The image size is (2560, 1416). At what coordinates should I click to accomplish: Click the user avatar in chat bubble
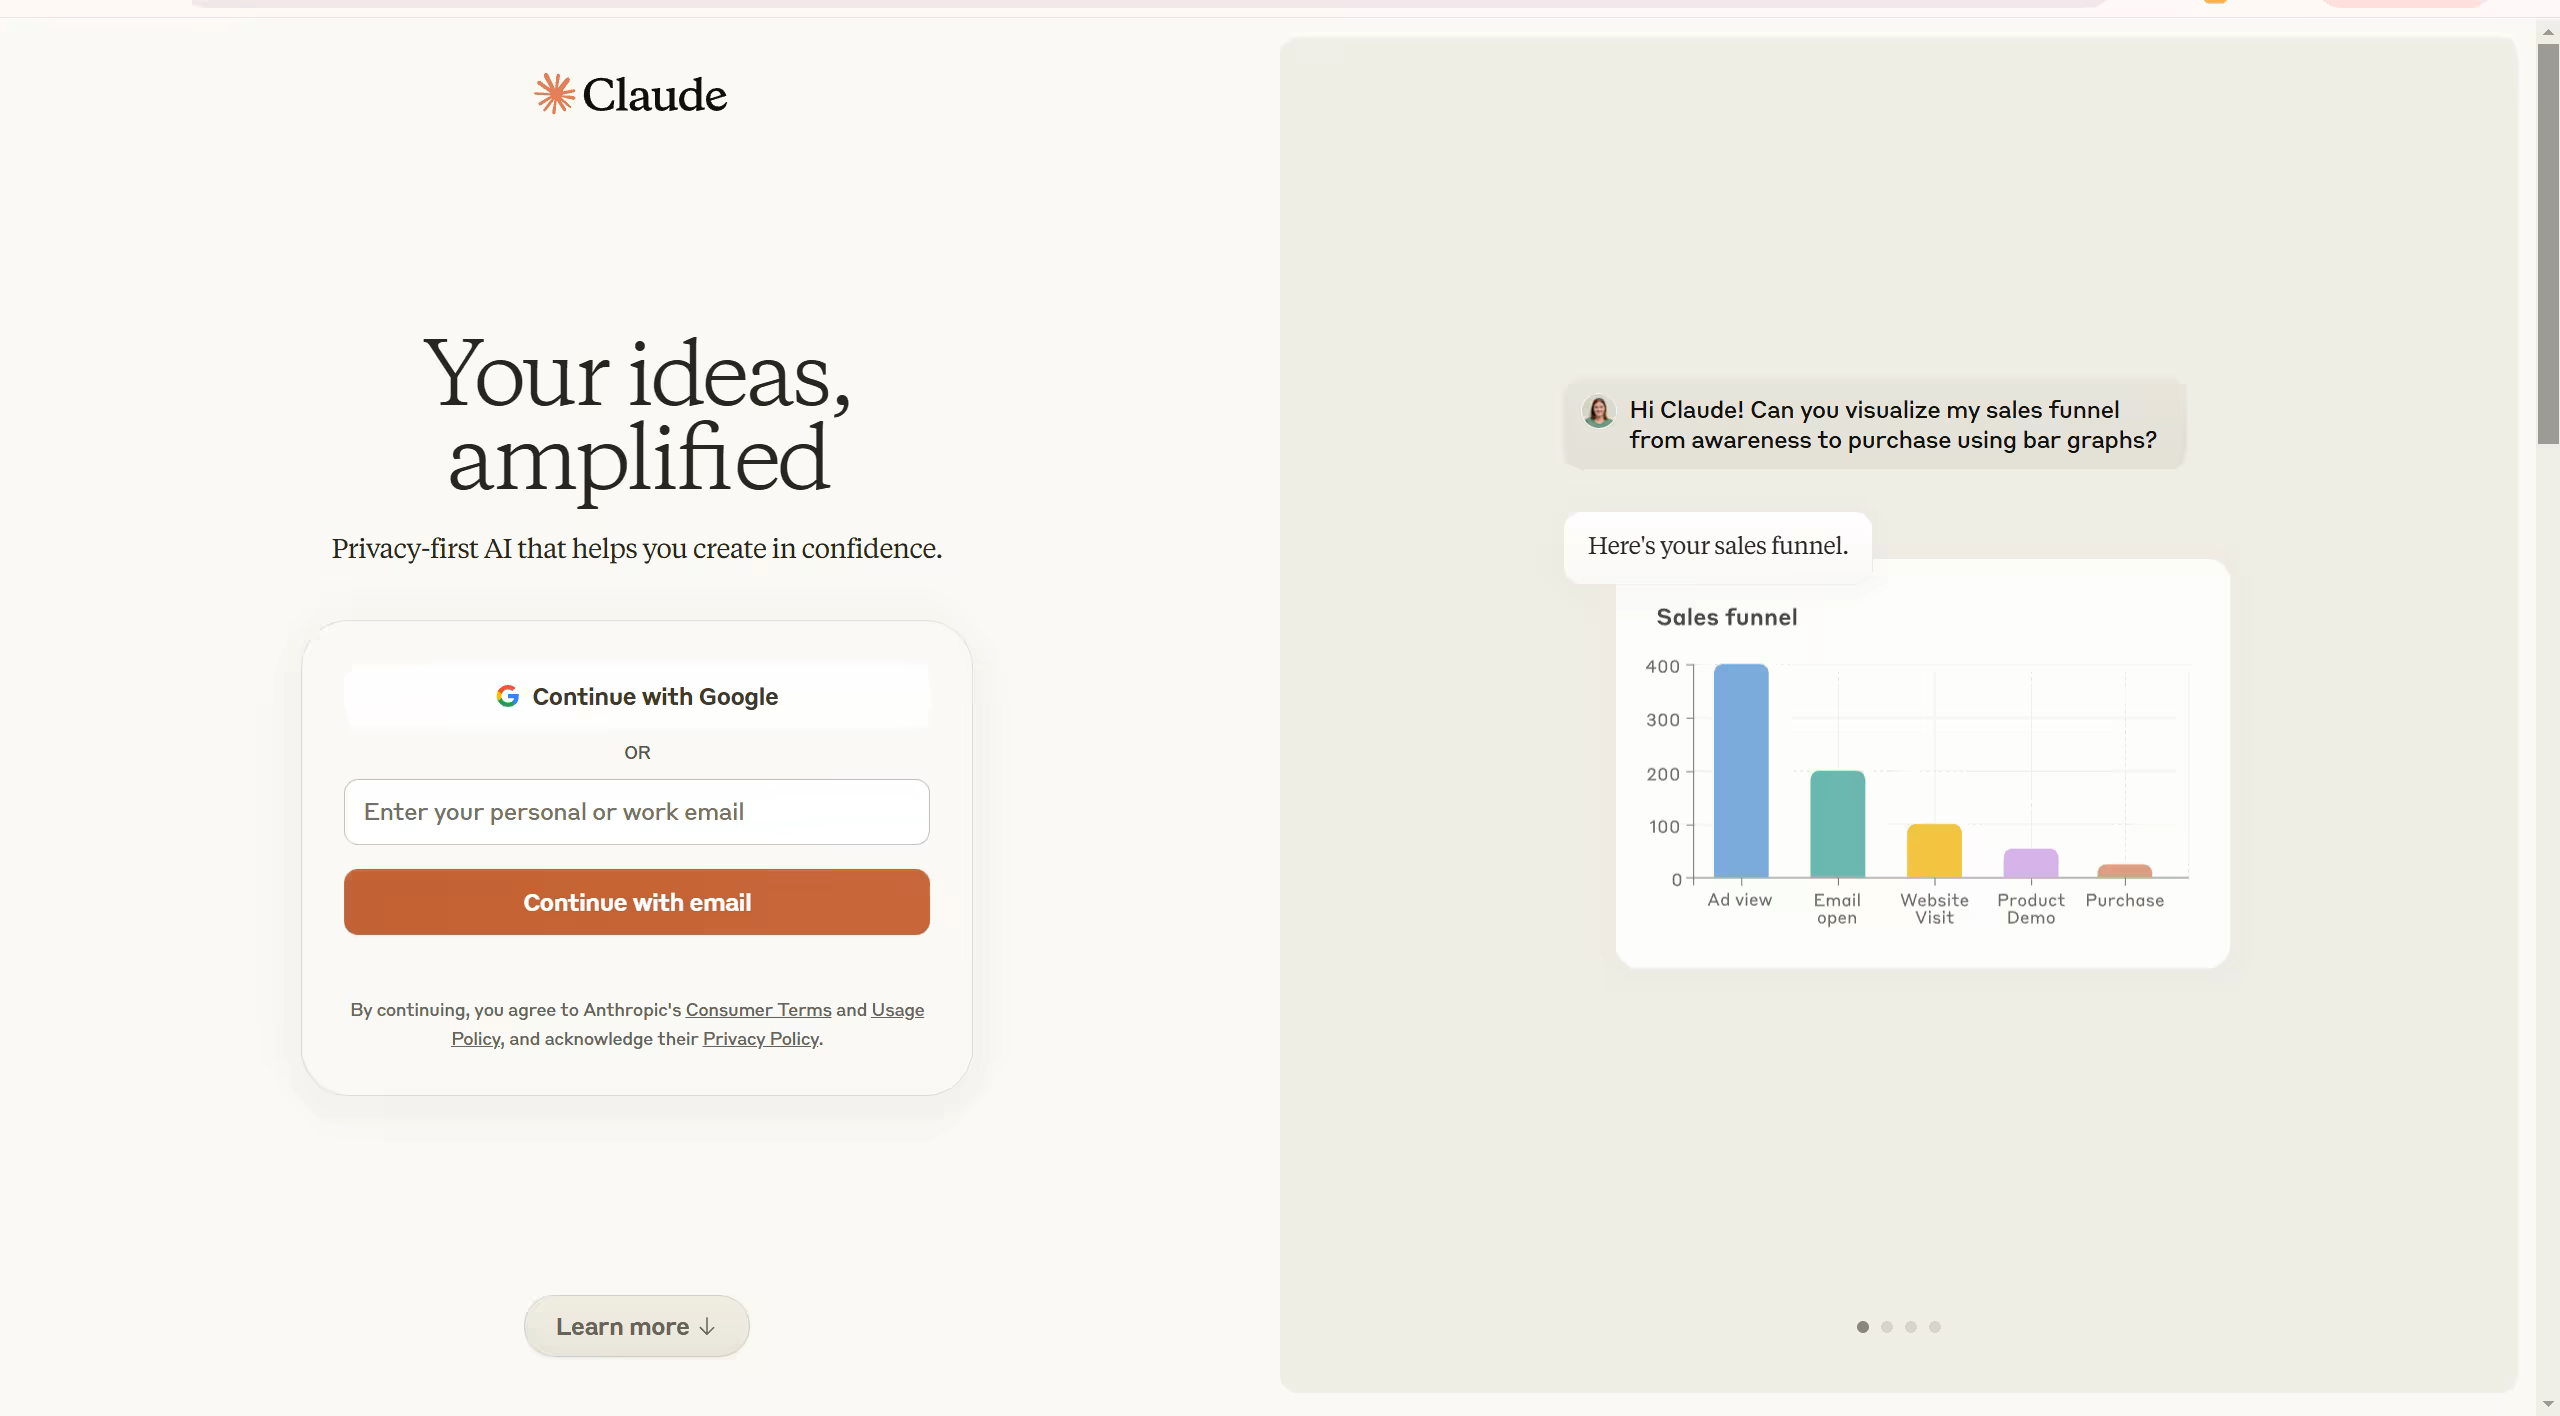point(1598,411)
